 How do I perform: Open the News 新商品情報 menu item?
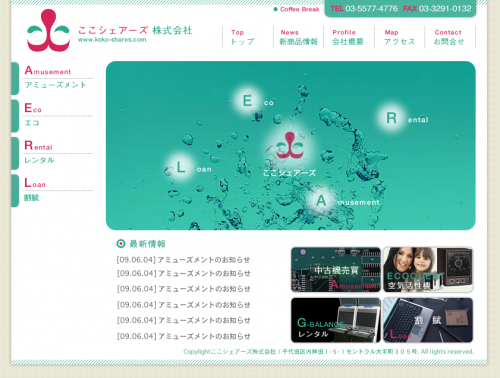pyautogui.click(x=298, y=37)
